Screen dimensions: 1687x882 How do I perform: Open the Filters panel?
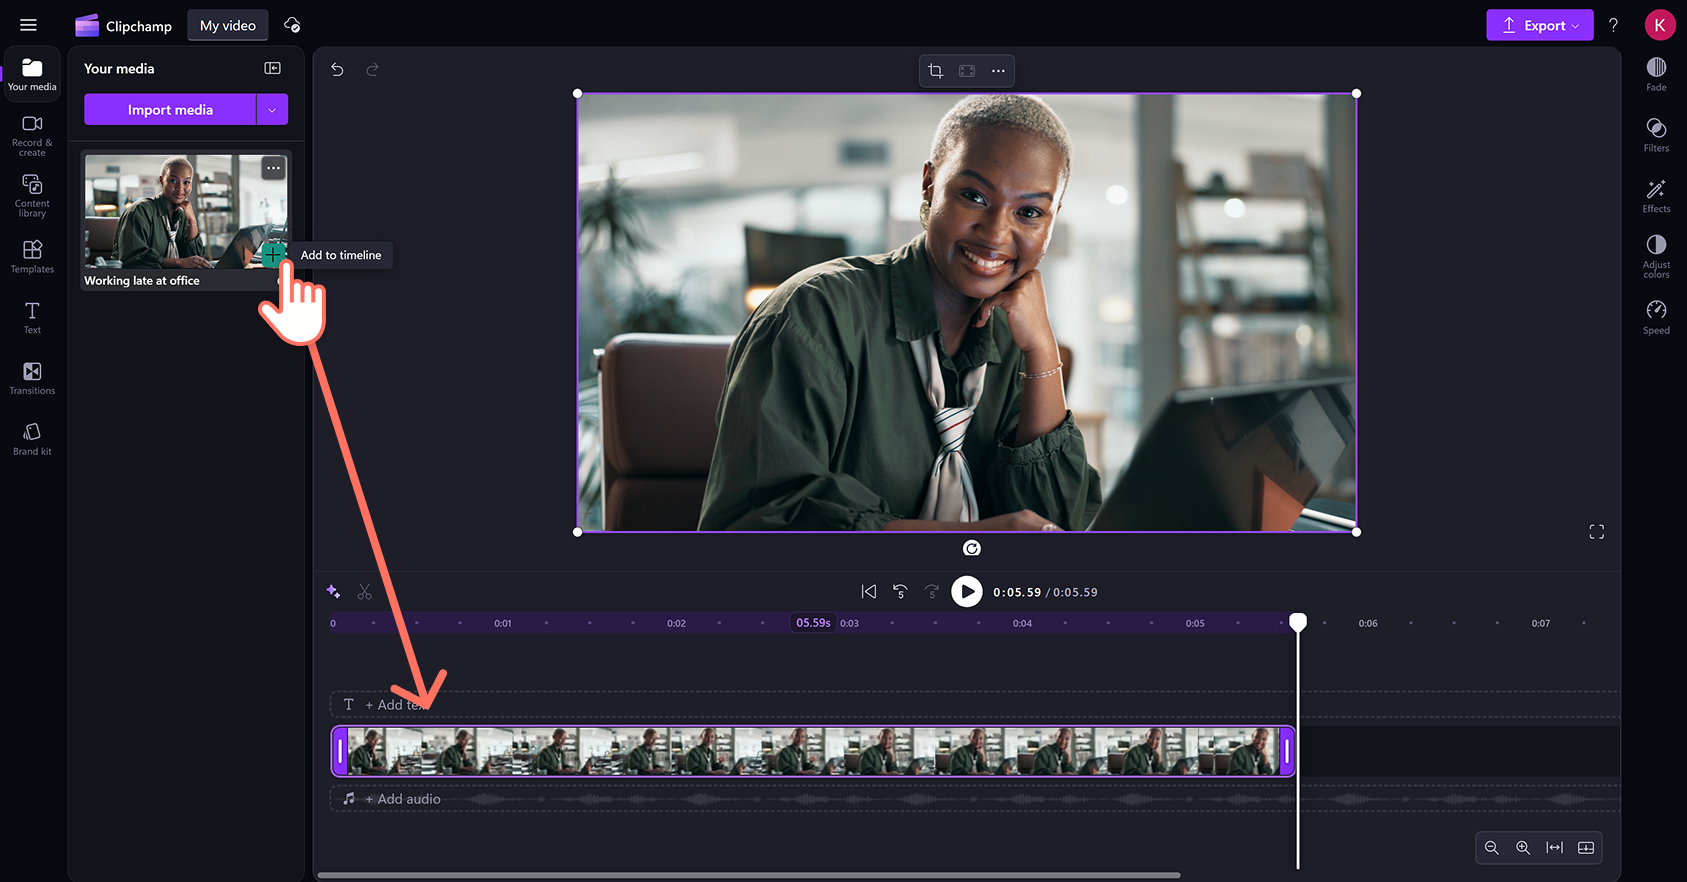click(1656, 135)
